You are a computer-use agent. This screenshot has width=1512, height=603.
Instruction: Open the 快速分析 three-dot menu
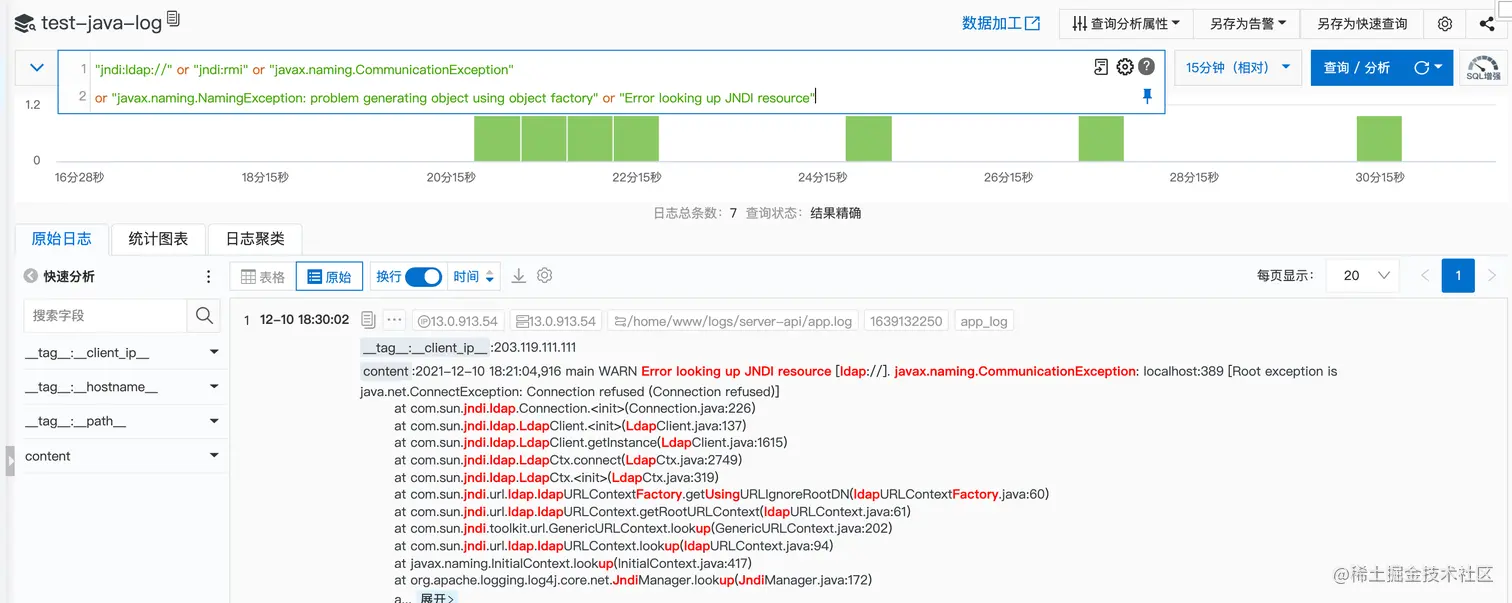click(208, 277)
